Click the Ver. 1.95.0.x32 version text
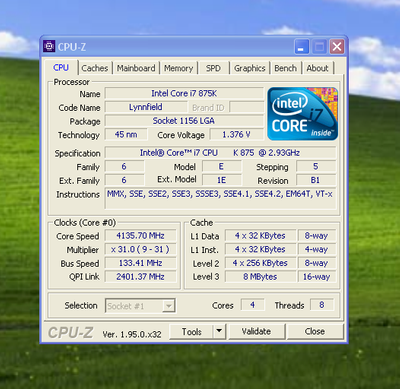 point(132,334)
